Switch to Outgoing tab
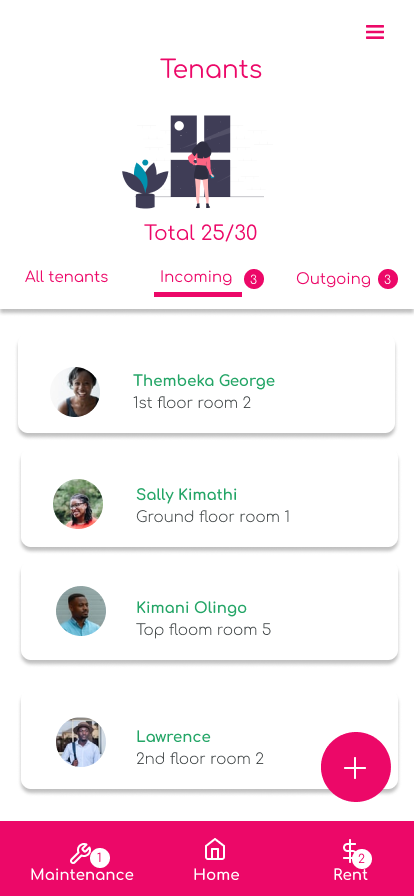This screenshot has height=896, width=414. (333, 279)
